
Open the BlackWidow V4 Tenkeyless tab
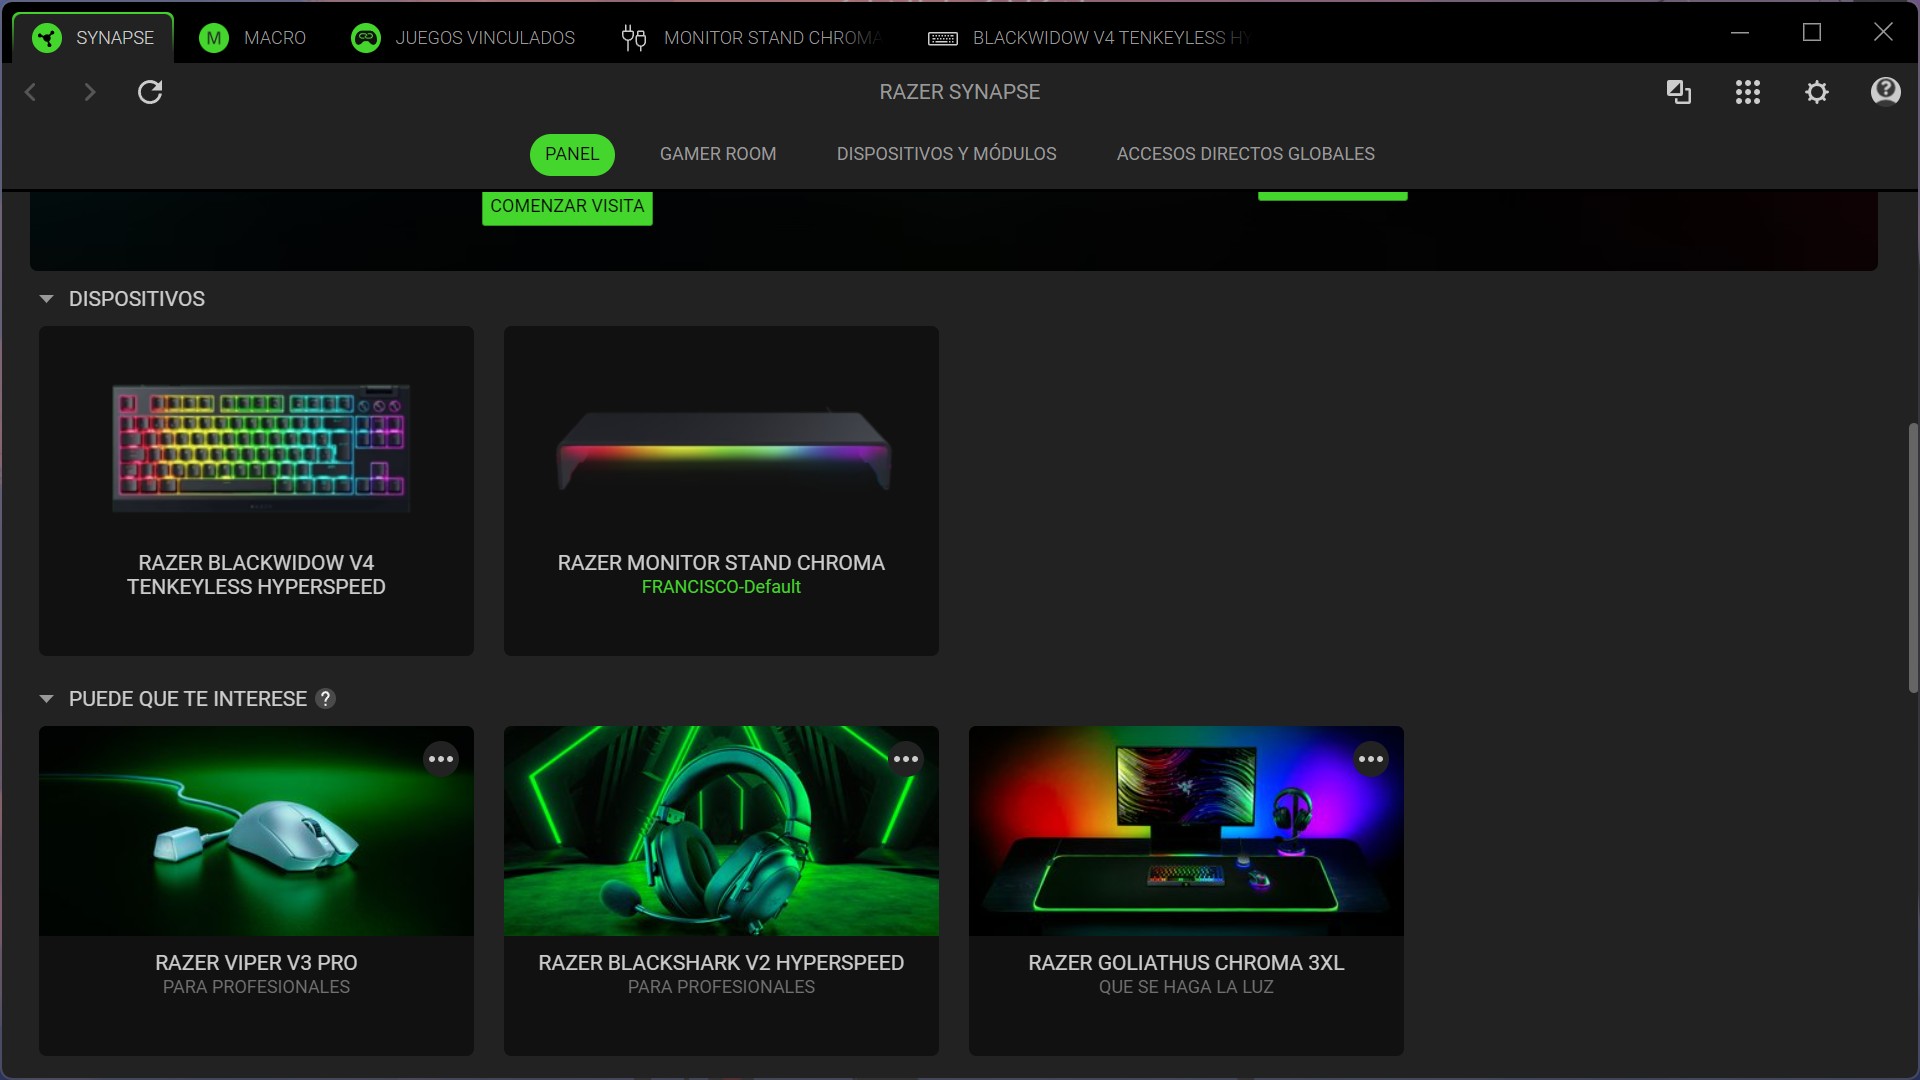[1090, 38]
